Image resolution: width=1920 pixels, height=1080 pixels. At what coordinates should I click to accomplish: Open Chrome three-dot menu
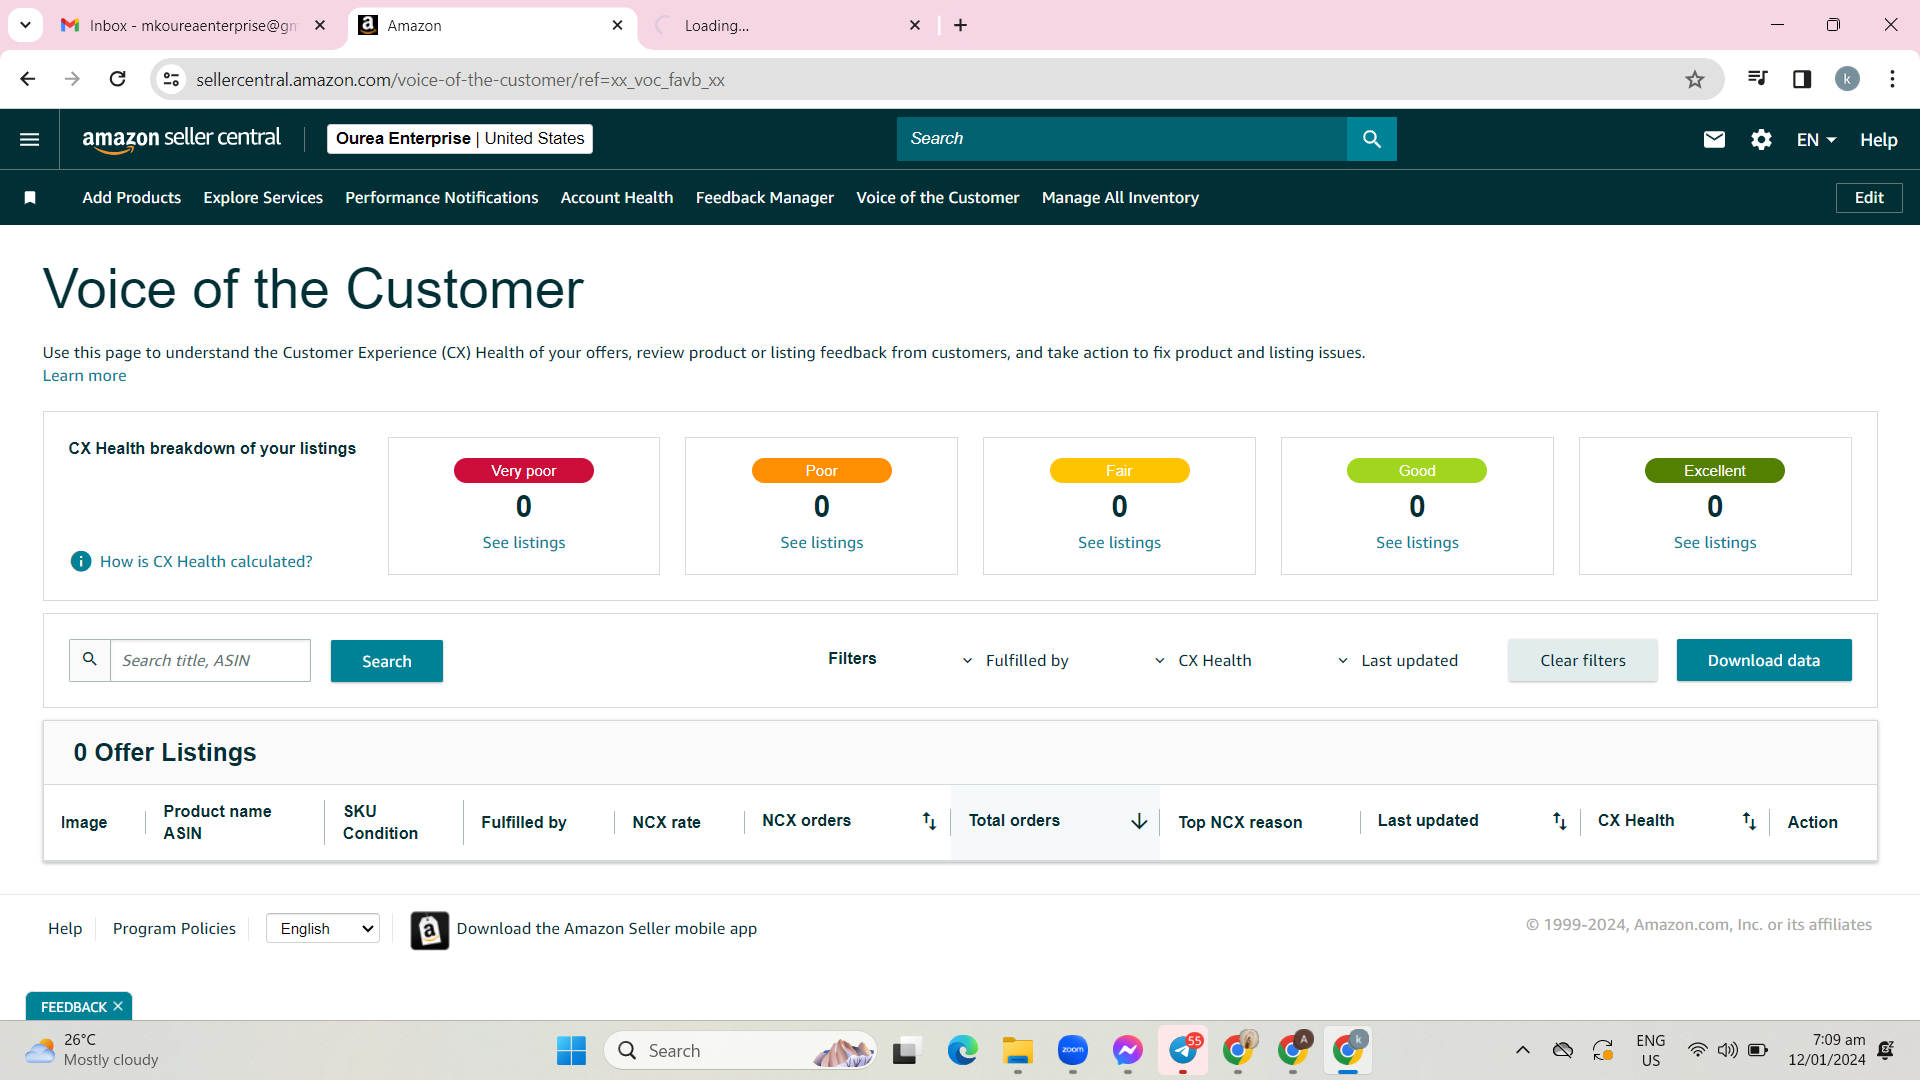(x=1892, y=79)
